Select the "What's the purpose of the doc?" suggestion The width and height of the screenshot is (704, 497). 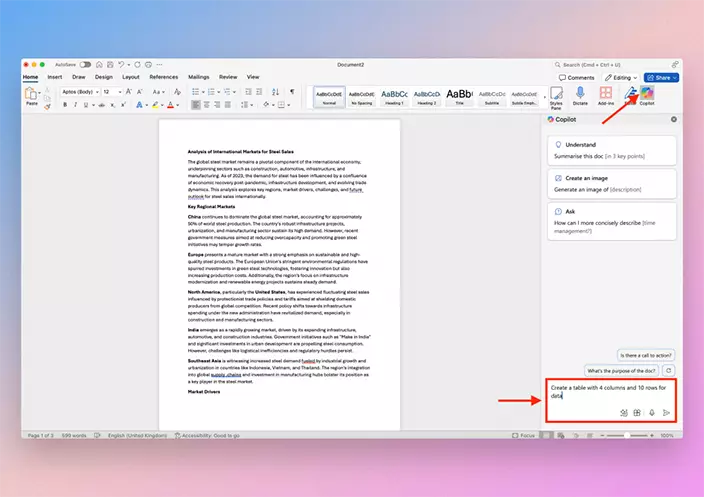tap(622, 370)
